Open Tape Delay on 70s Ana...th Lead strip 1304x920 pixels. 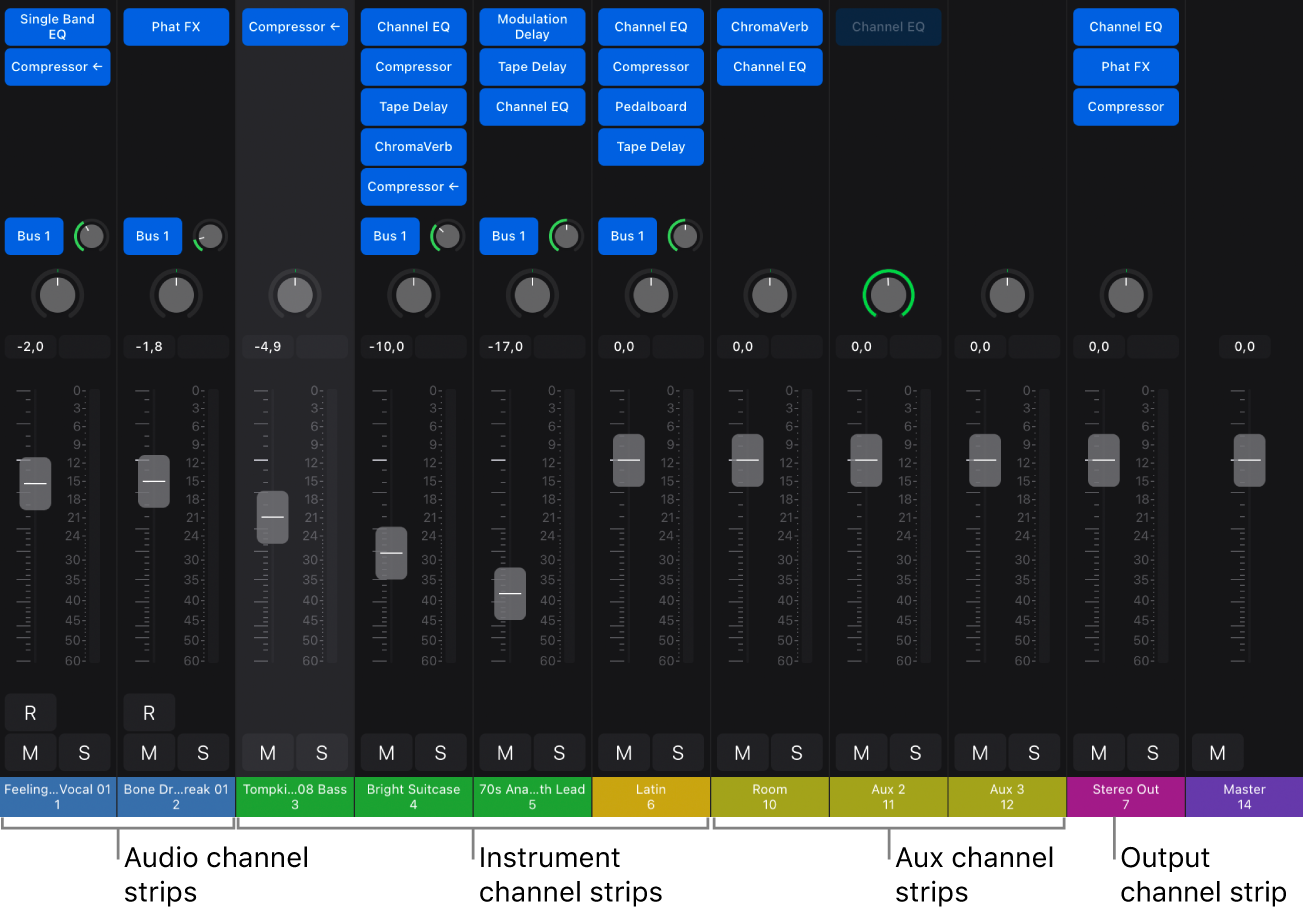(x=532, y=67)
